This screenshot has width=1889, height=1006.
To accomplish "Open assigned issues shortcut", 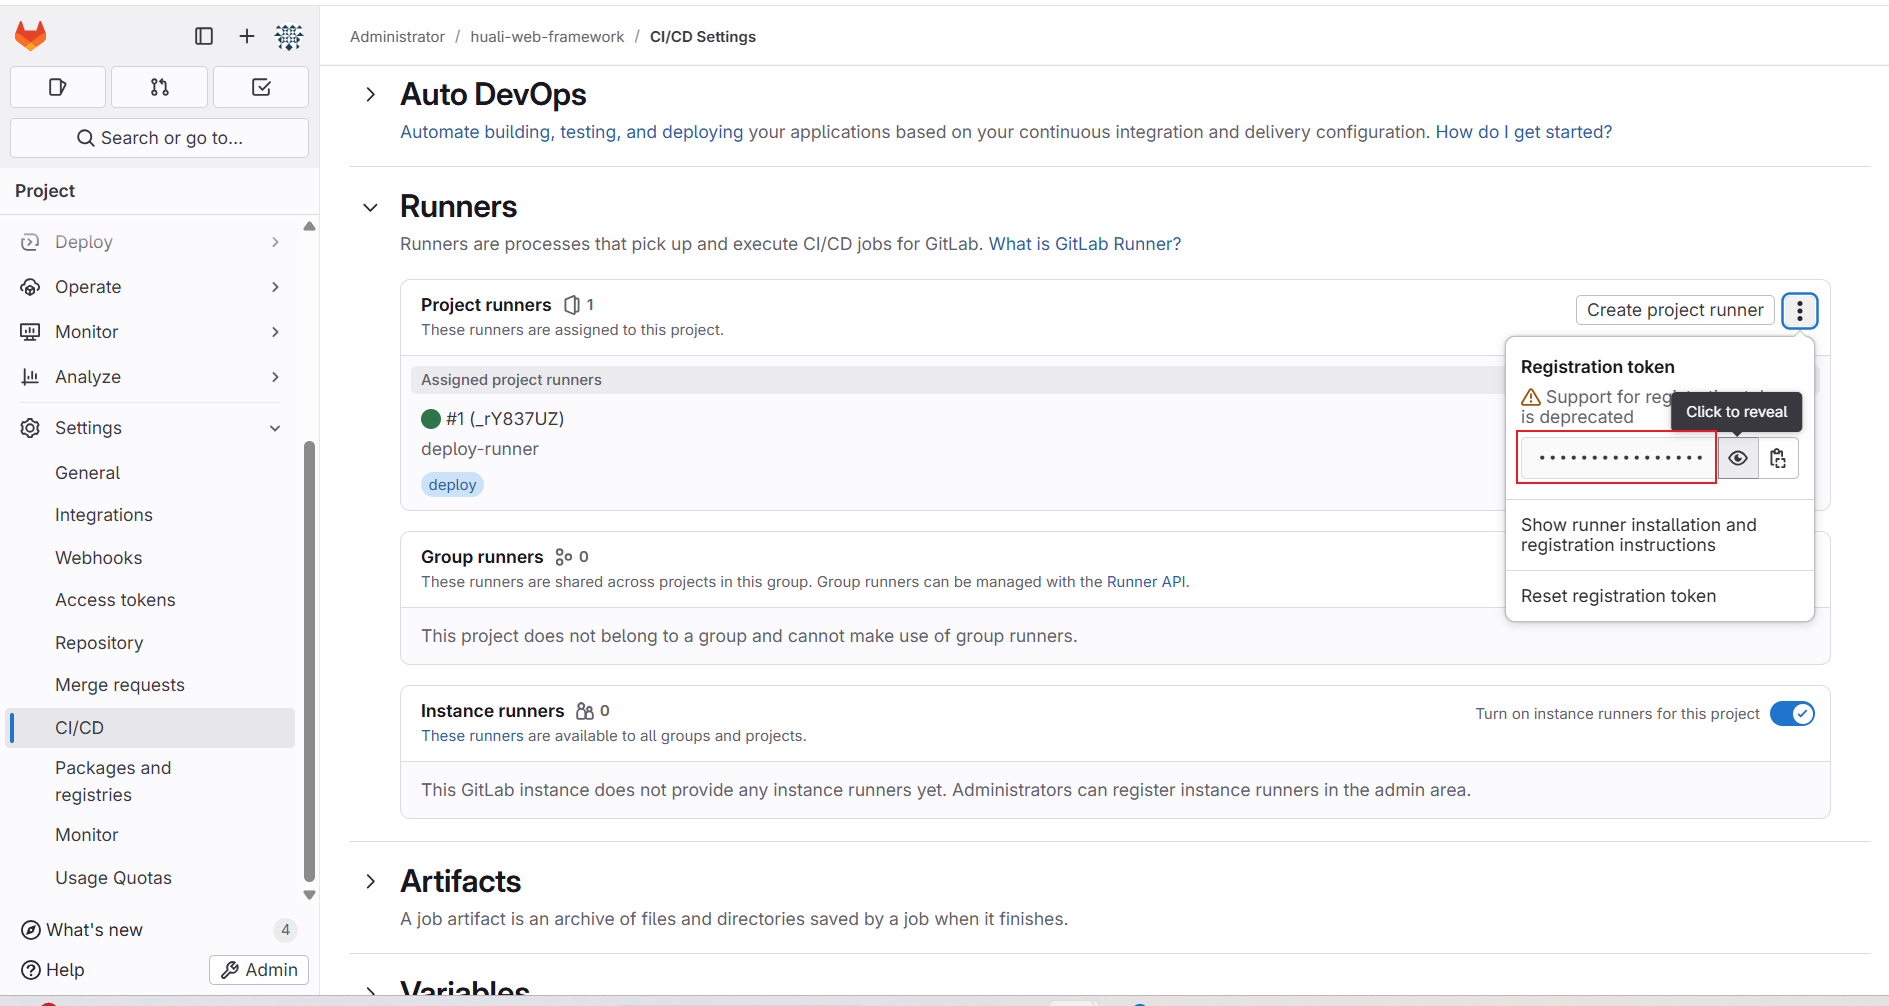I will (x=58, y=87).
